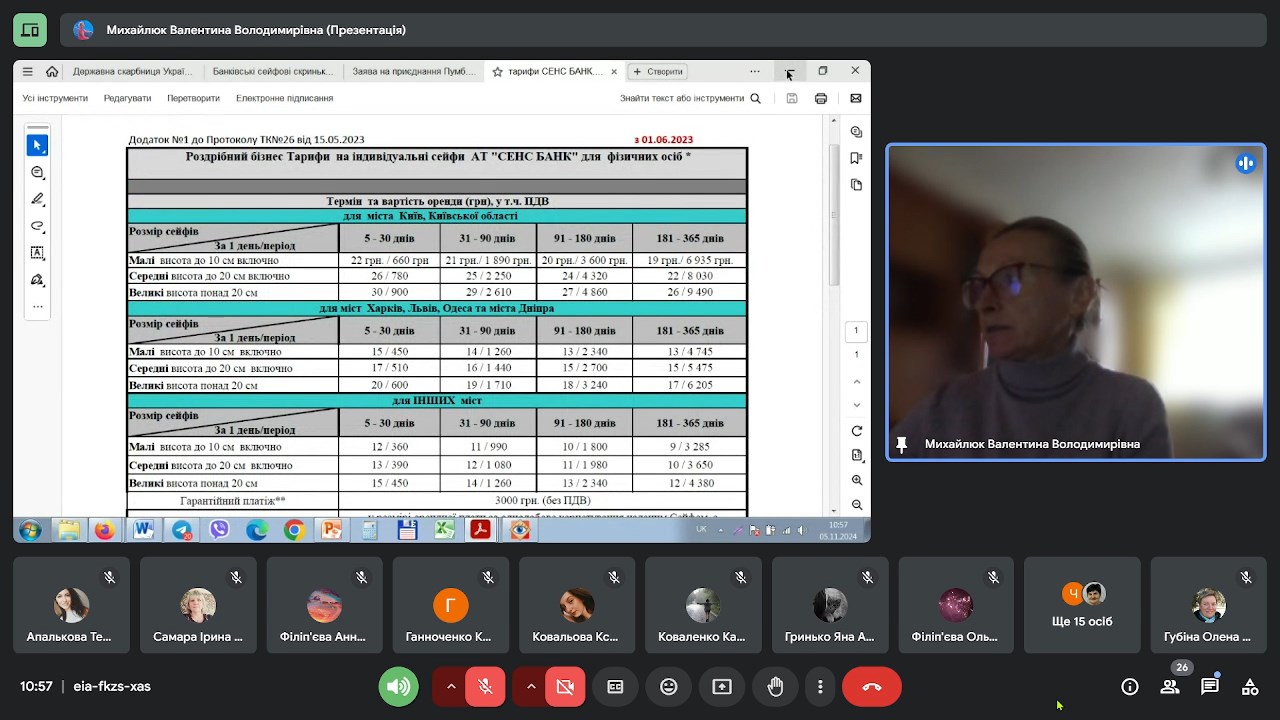Open Telegram from shared taskbar
This screenshot has width=1280, height=720.
point(181,530)
